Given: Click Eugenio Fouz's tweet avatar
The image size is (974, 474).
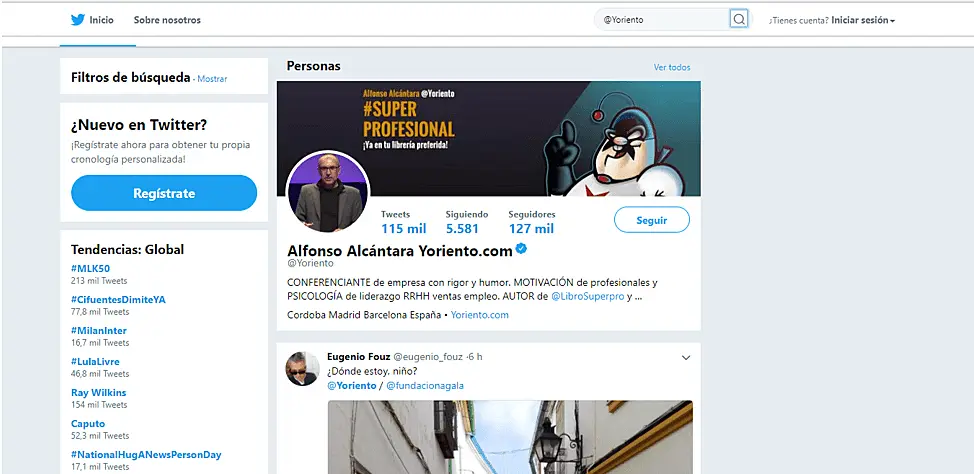Looking at the screenshot, I should tap(302, 368).
